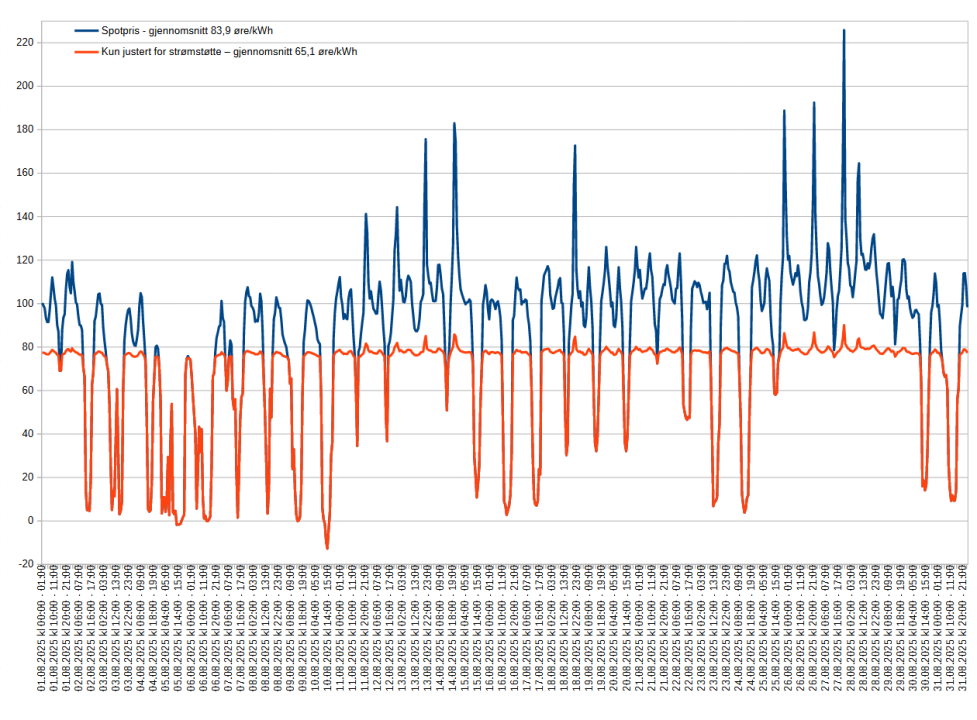The height and width of the screenshot is (720, 977).
Task: Click the orange dip below zero on 10.08
Action: click(327, 547)
